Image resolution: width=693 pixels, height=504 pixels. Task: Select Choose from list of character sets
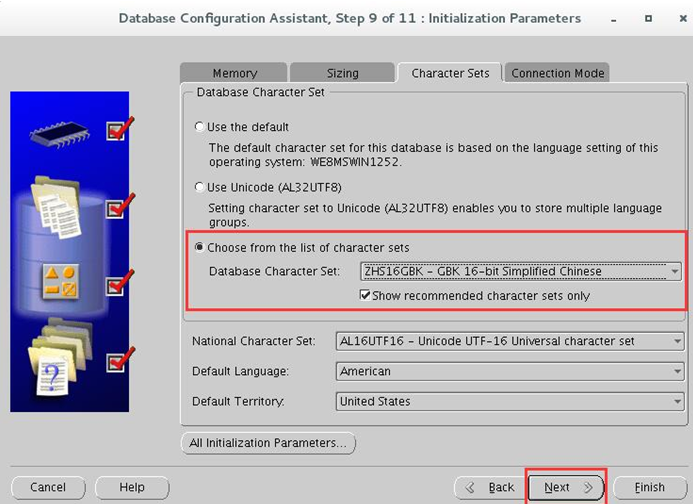[x=199, y=247]
